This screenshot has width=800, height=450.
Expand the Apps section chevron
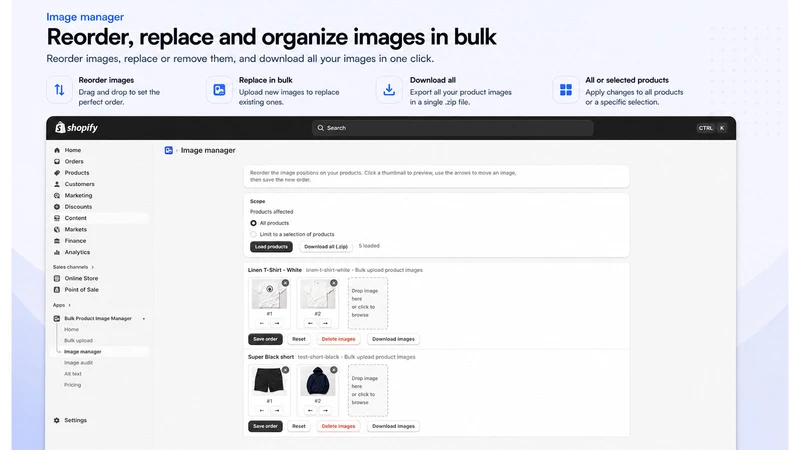(x=69, y=305)
